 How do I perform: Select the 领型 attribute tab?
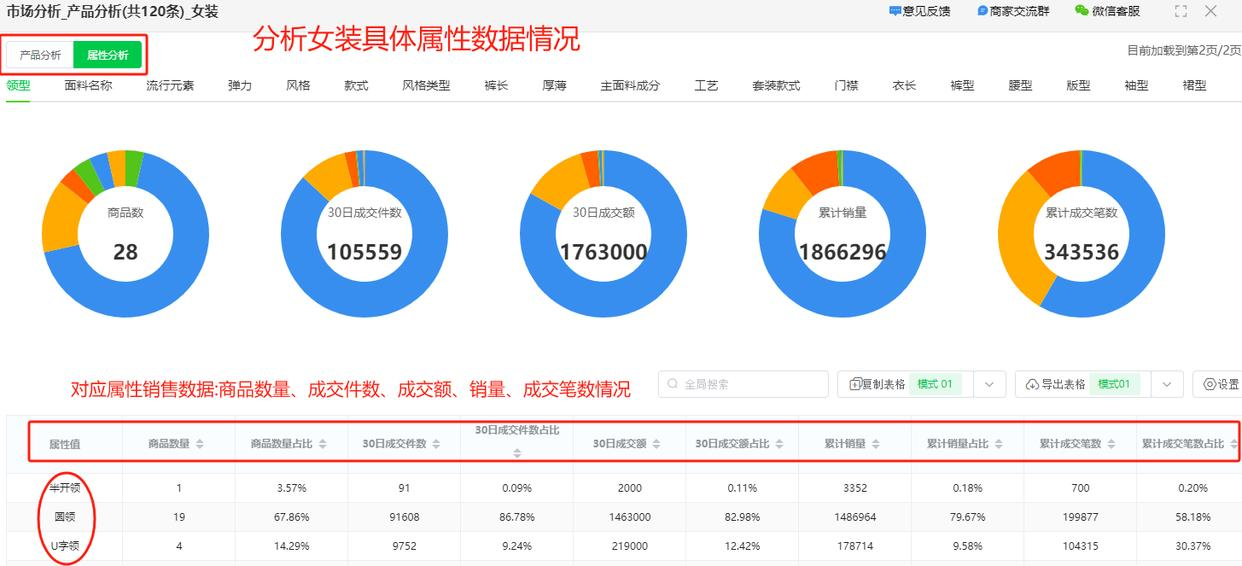click(18, 86)
